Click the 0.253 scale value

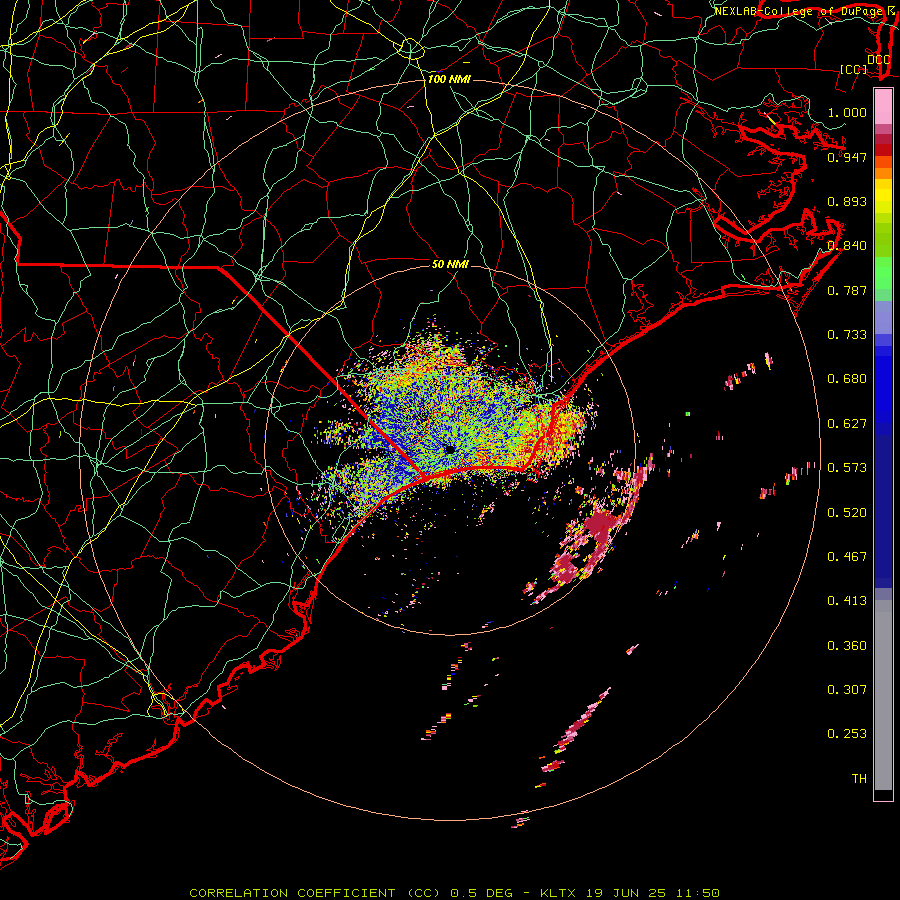(x=847, y=734)
